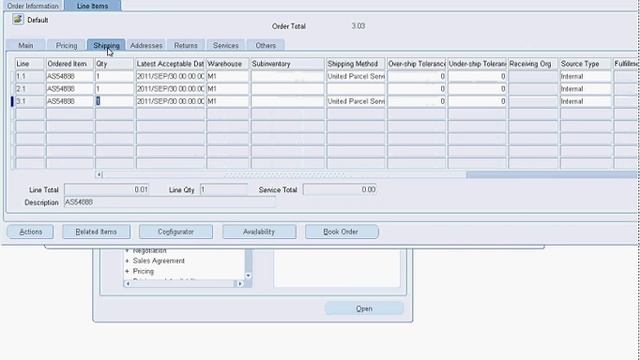Click the Subinventory column header
This screenshot has width=640, height=360.
288,64
